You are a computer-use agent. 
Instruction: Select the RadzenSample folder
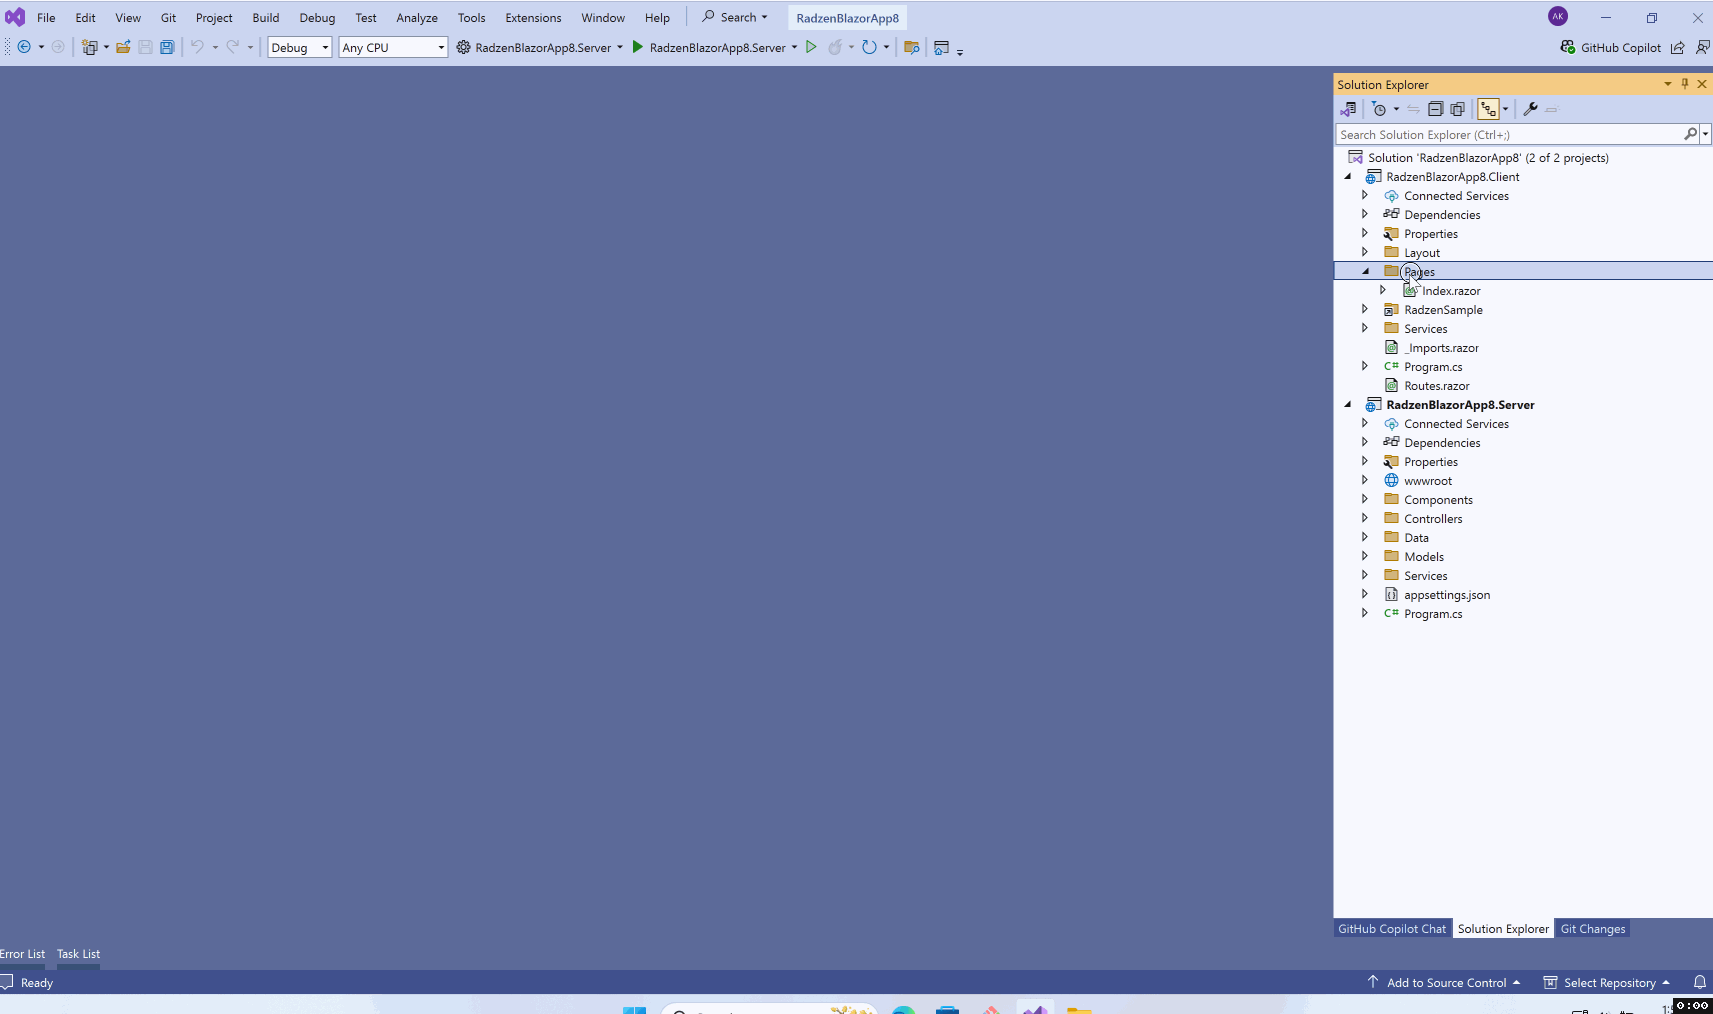pos(1443,309)
